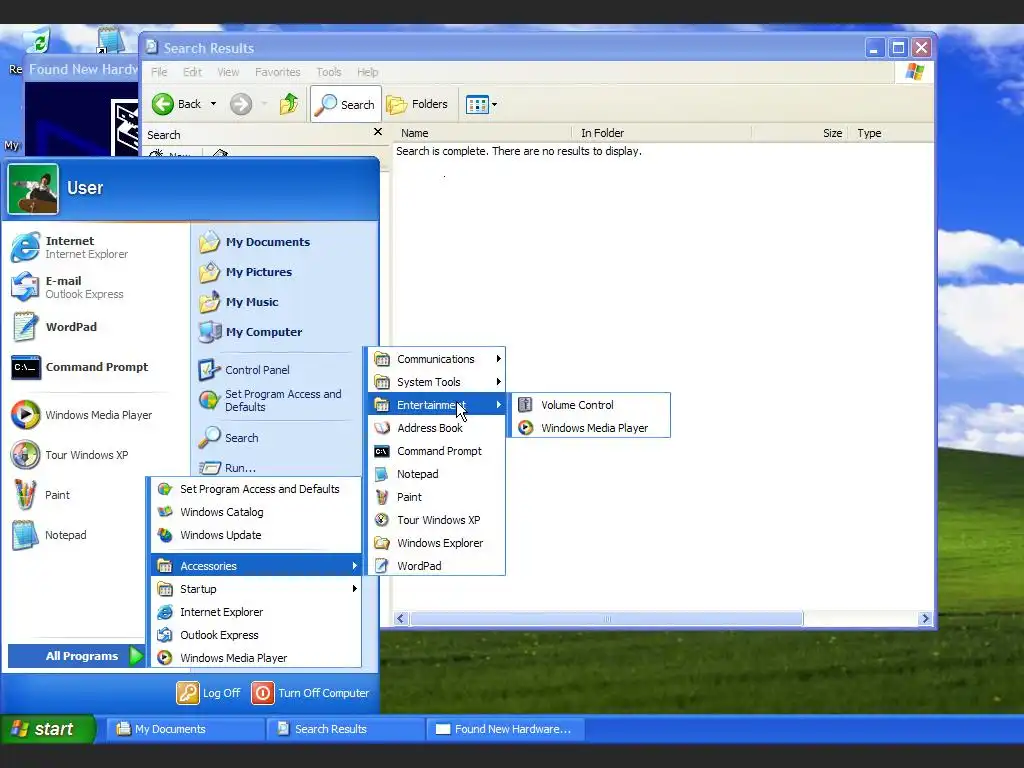
Task: Click the horizontal scrollbar left arrow
Action: click(x=401, y=618)
